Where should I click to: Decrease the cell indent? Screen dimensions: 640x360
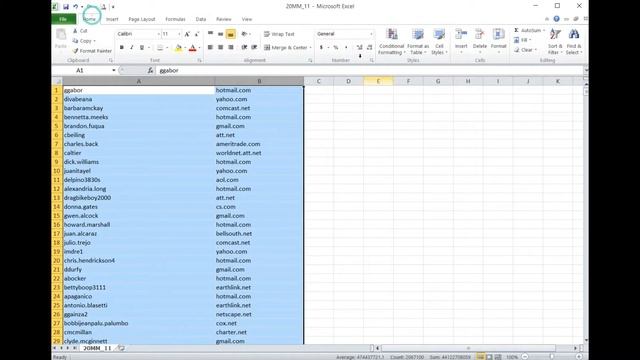pyautogui.click(x=244, y=48)
